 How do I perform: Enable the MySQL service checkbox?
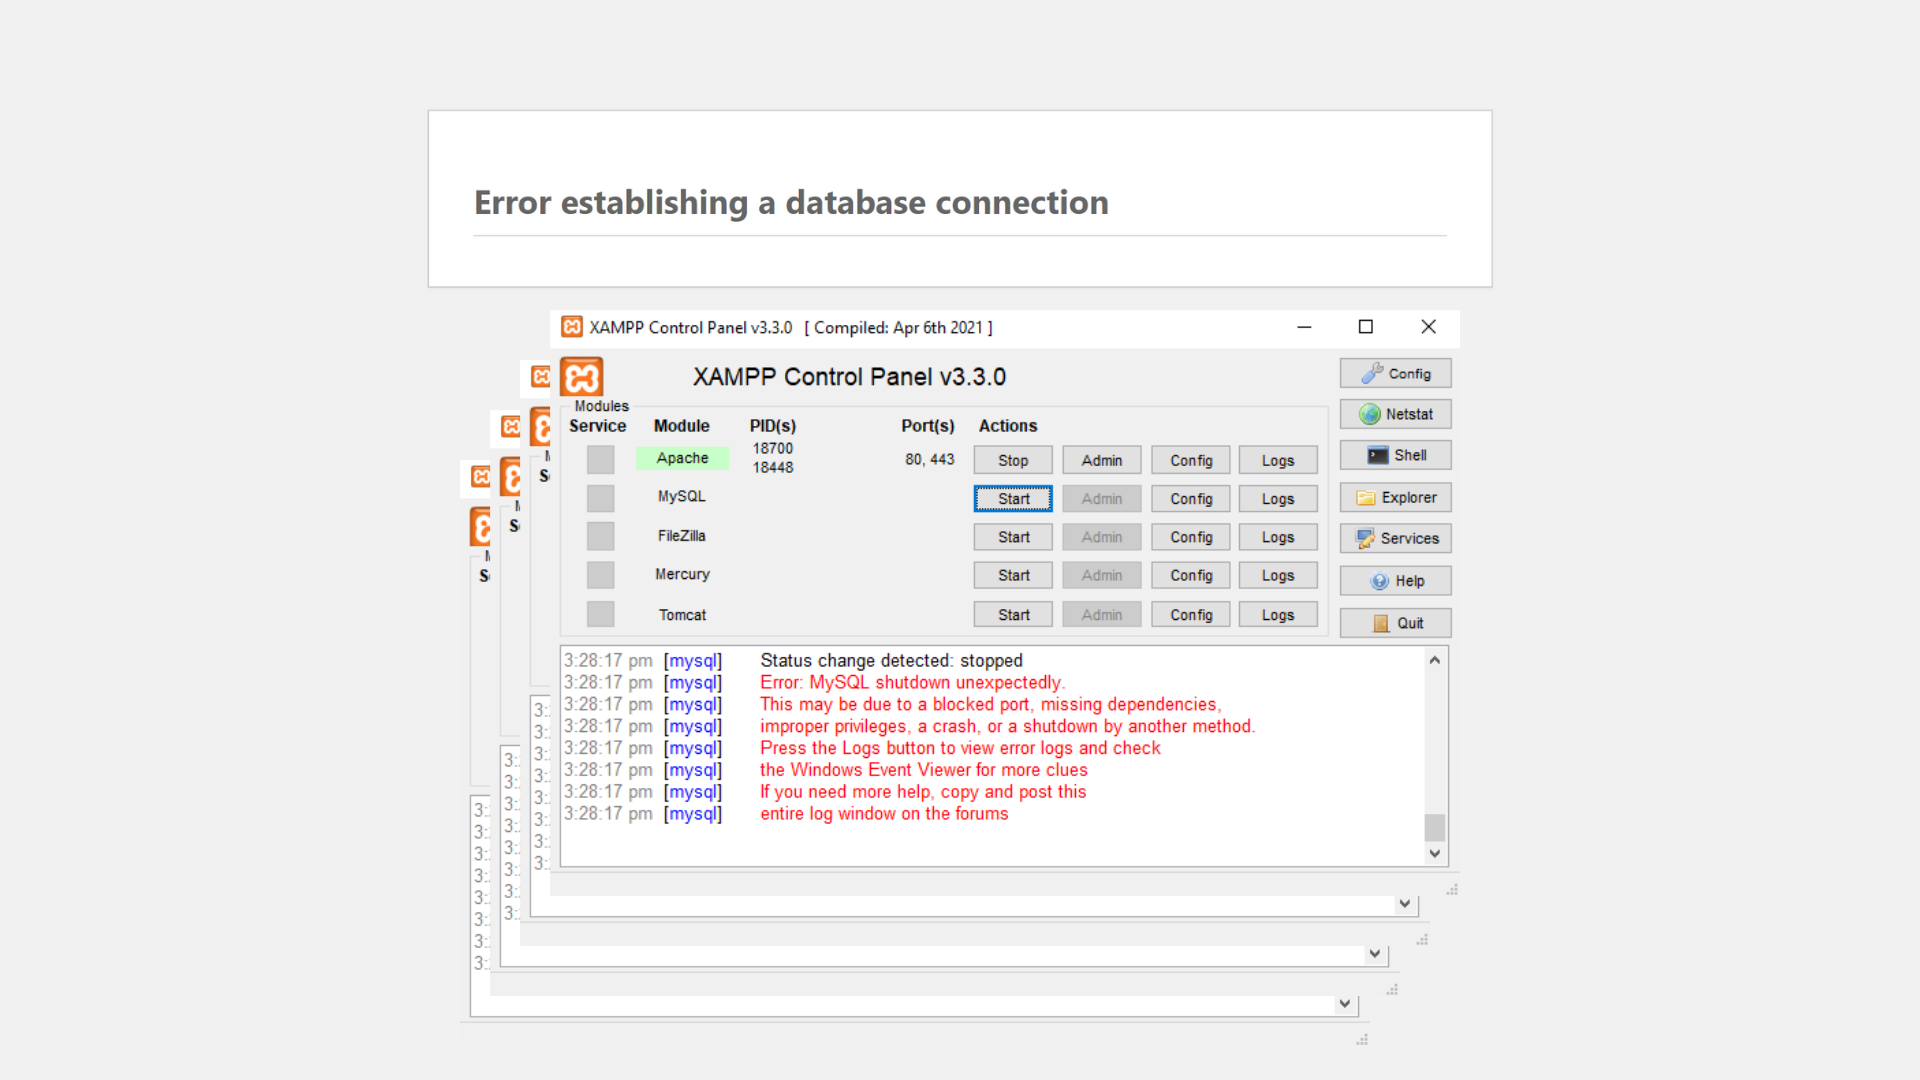[600, 497]
